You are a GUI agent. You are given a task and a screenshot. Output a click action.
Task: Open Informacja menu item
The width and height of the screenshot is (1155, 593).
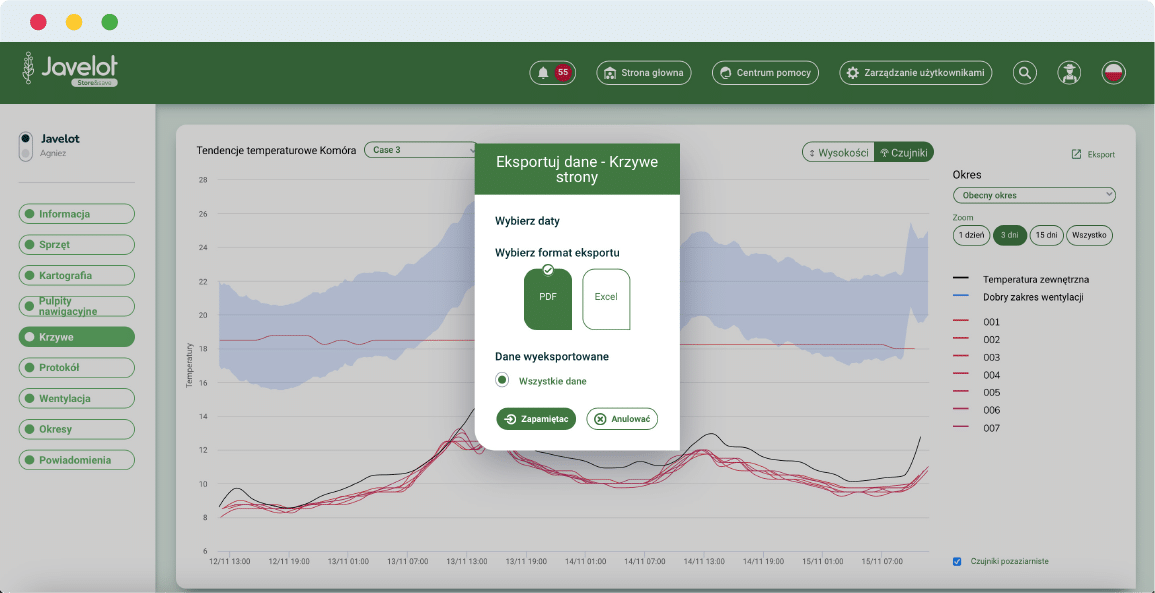tap(77, 214)
